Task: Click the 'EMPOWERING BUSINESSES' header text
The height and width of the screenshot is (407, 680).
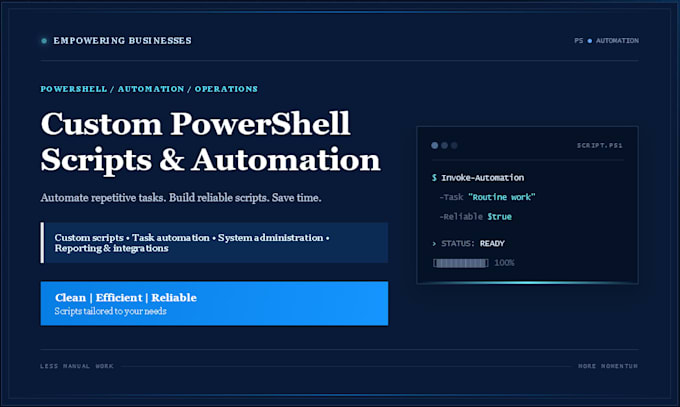Action: click(122, 40)
